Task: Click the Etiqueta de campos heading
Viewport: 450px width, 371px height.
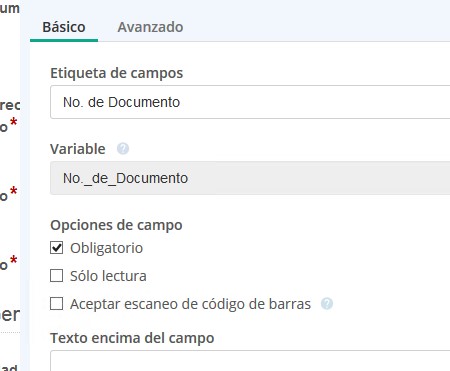Action: click(117, 73)
